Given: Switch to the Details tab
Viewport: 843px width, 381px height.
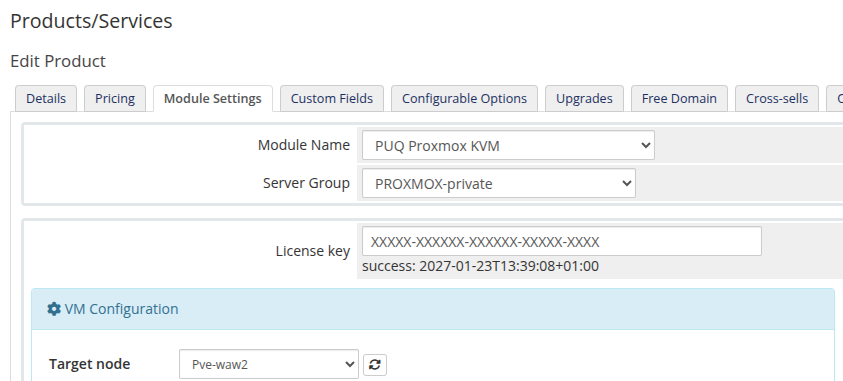Looking at the screenshot, I should 46,98.
